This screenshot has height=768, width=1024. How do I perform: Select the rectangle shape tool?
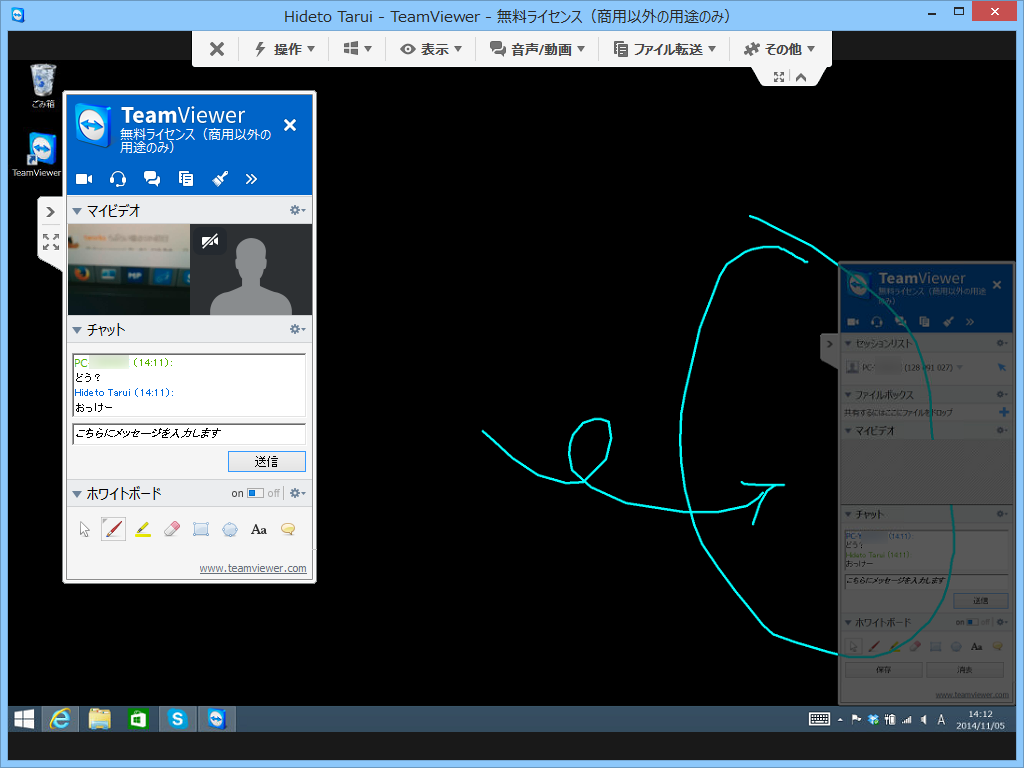[x=201, y=529]
